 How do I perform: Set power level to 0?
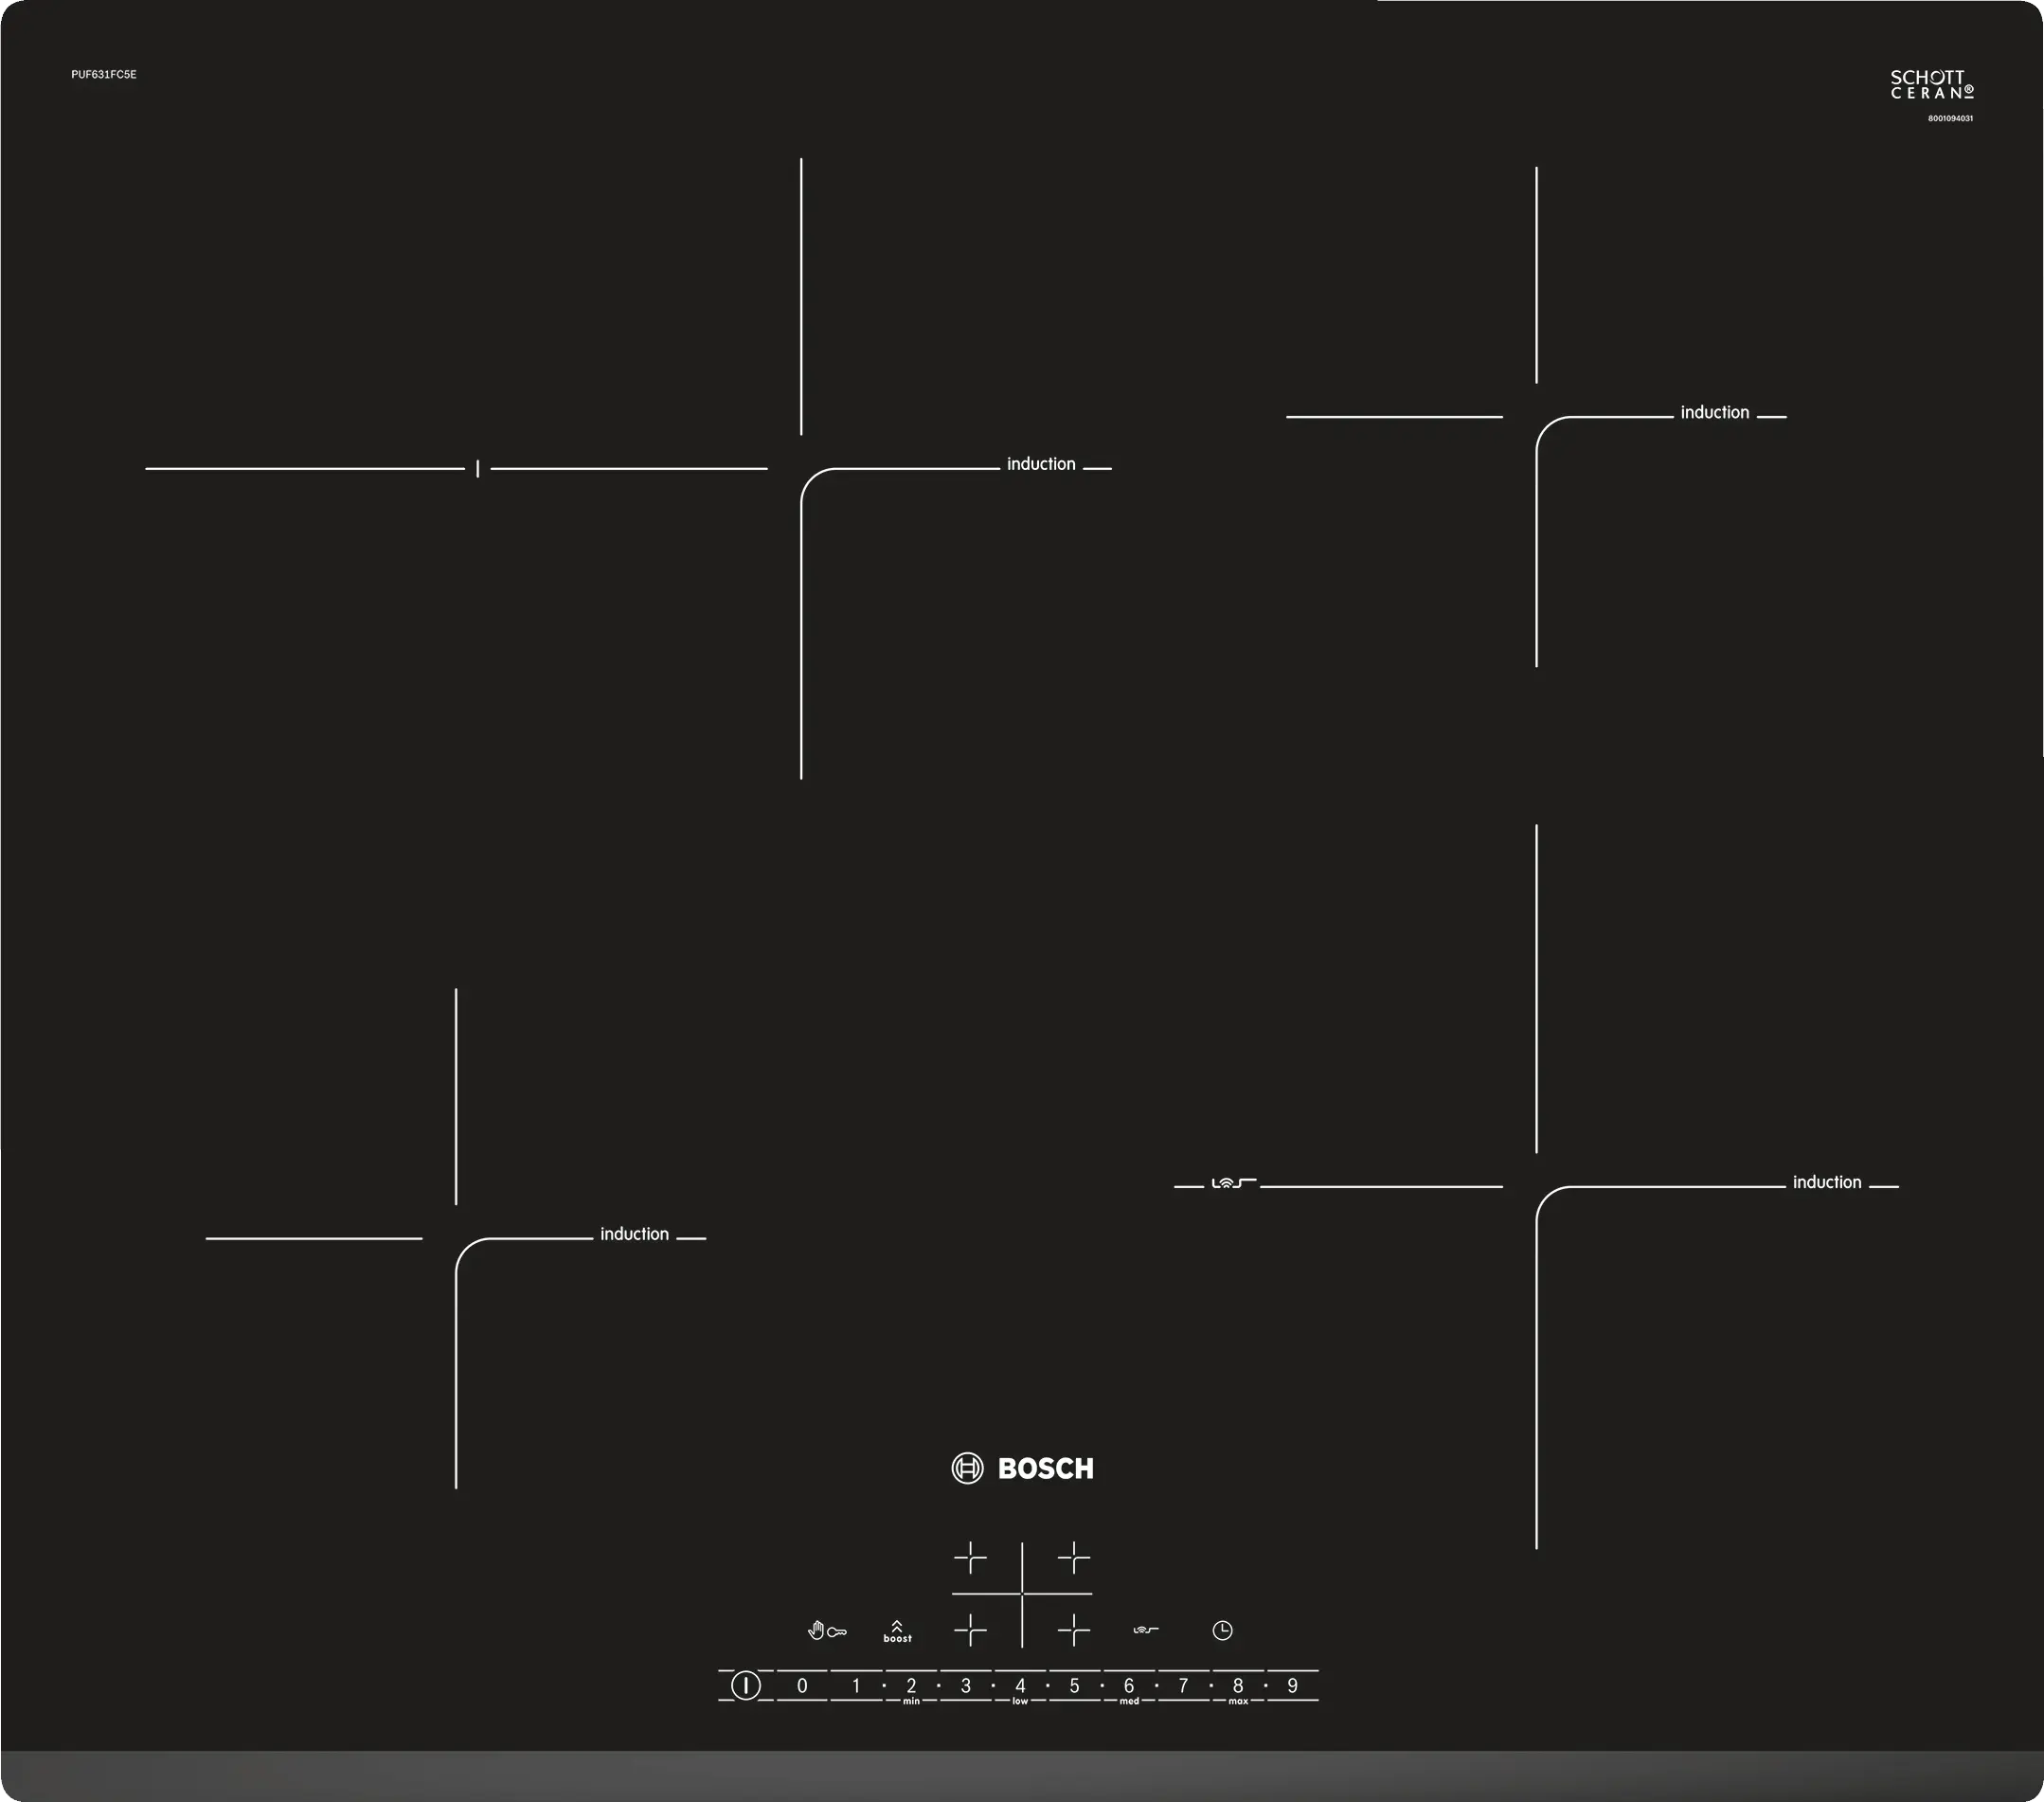pyautogui.click(x=802, y=1686)
